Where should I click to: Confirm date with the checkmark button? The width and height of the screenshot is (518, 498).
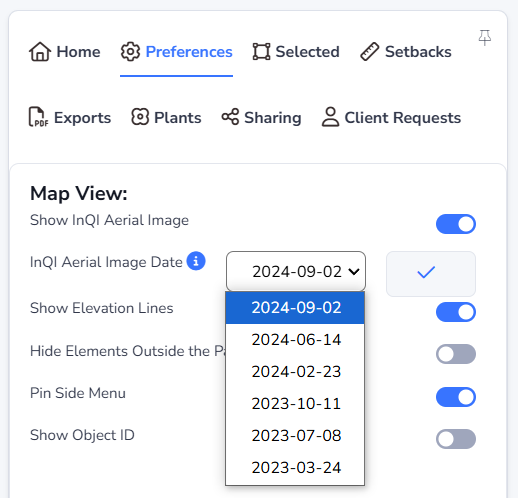coord(431,274)
